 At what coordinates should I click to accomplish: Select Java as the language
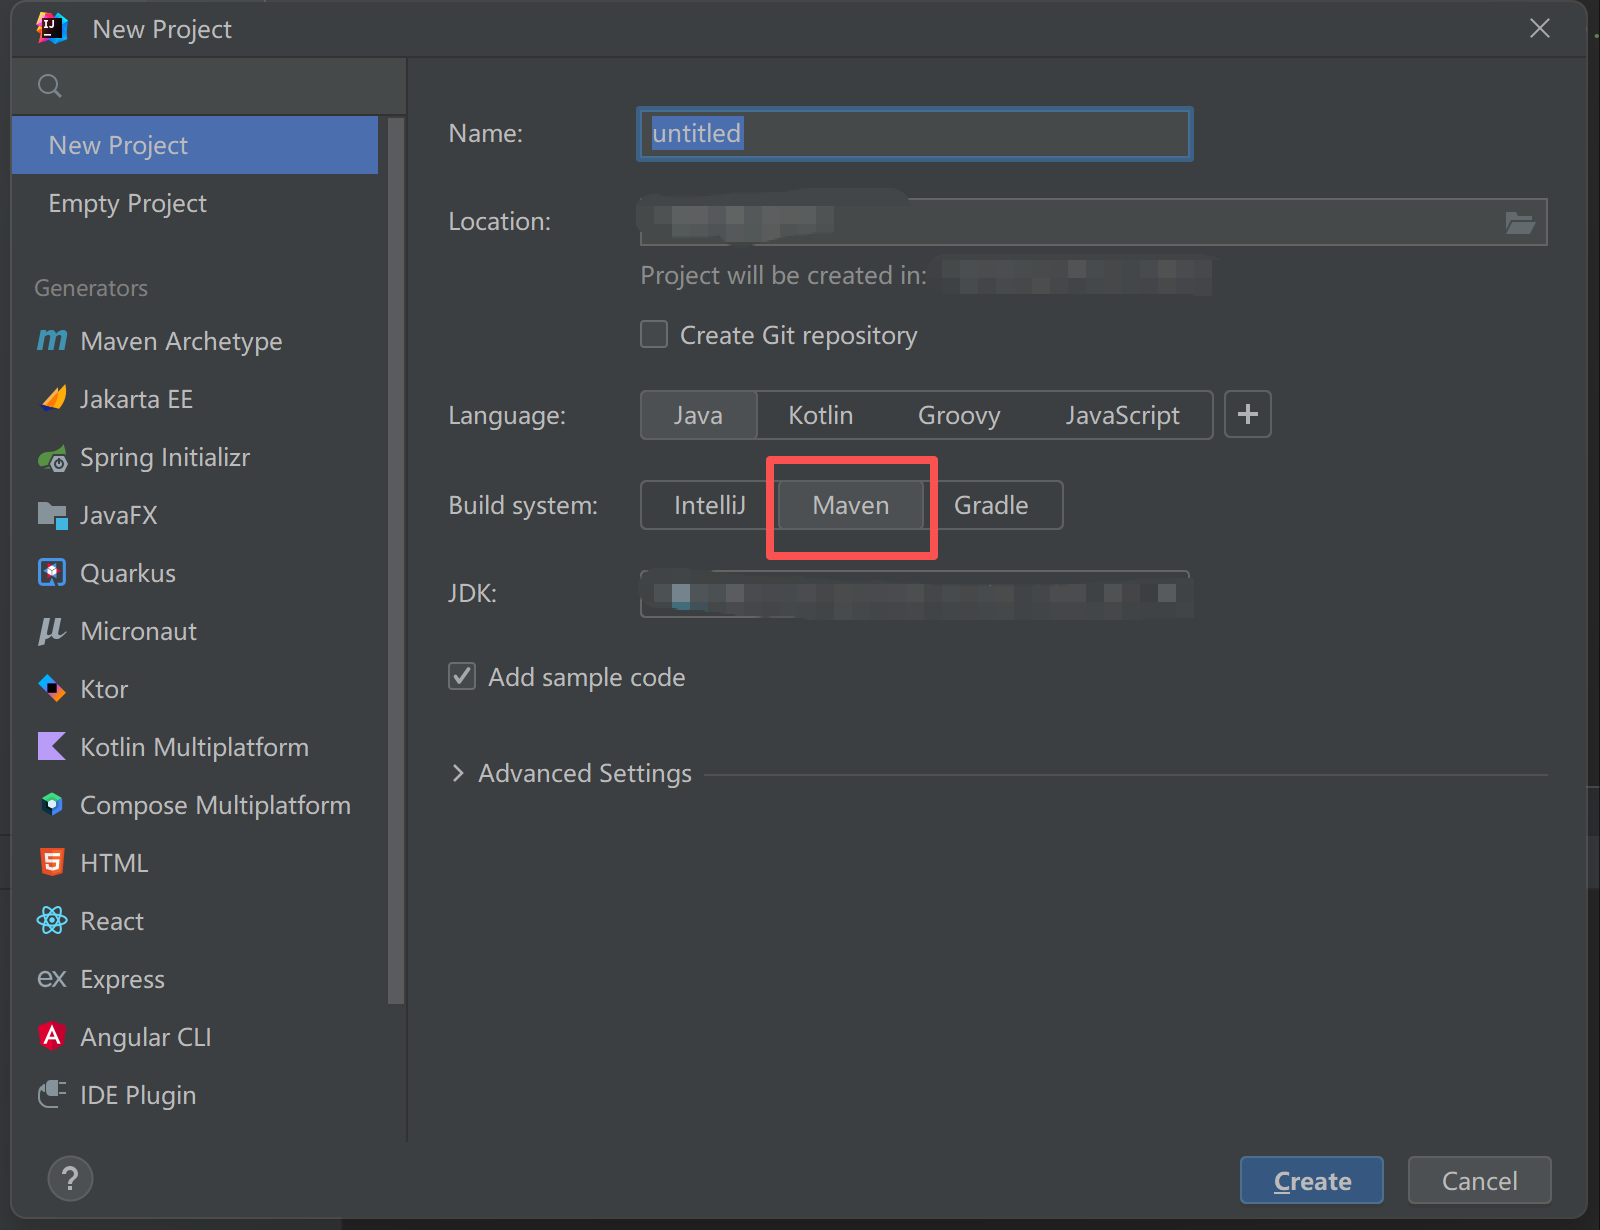tap(698, 415)
